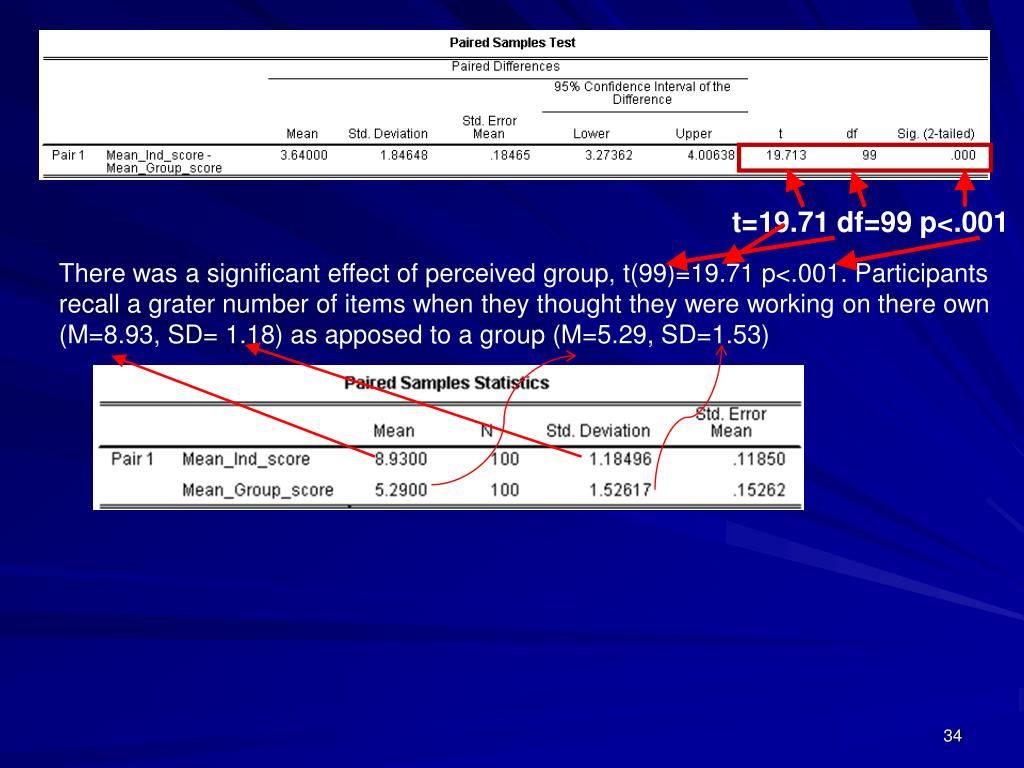
Task: Click the 'Std. Deviation' header in the statistics table
Action: point(598,431)
